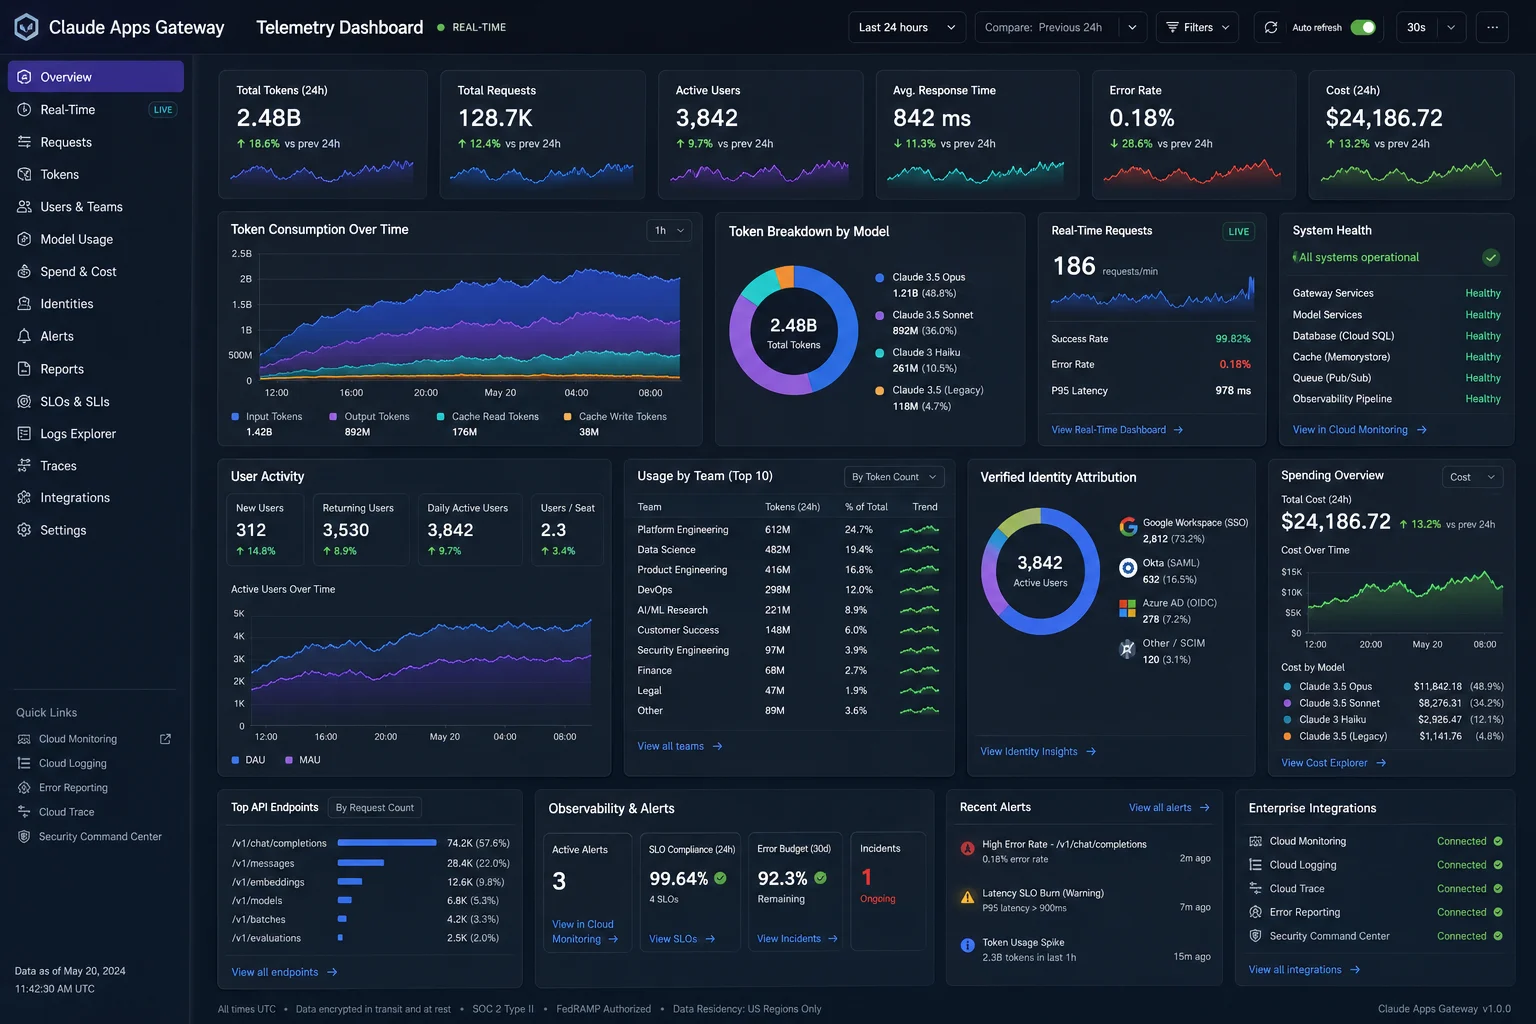Click the Alerts bell icon in sidebar
This screenshot has width=1536, height=1024.
click(x=24, y=336)
